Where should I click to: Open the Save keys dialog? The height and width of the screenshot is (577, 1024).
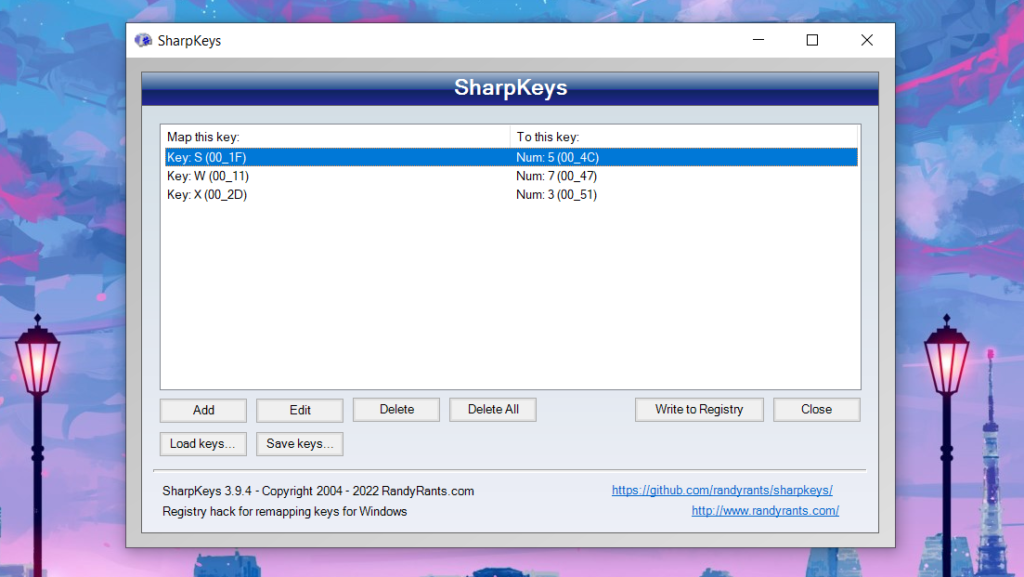point(300,444)
